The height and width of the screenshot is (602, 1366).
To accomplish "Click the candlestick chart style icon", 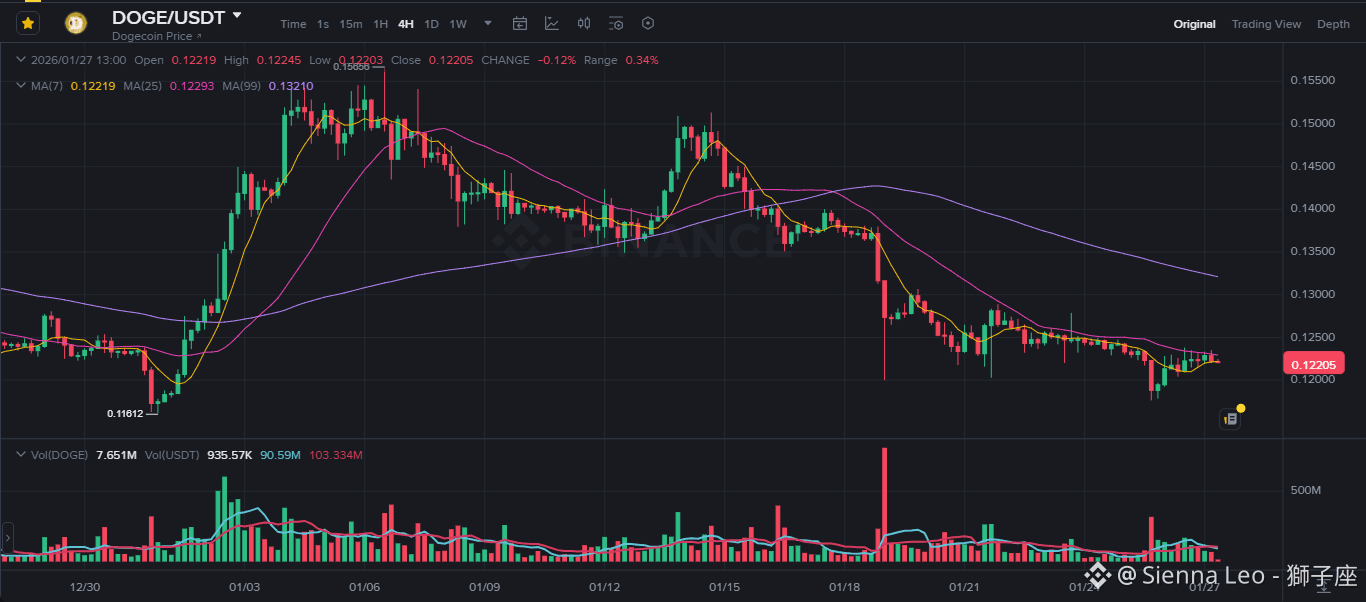I will pyautogui.click(x=584, y=23).
